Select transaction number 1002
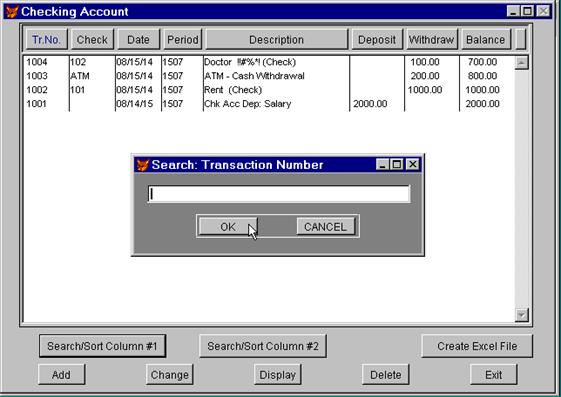The image size is (561, 397). 37,90
